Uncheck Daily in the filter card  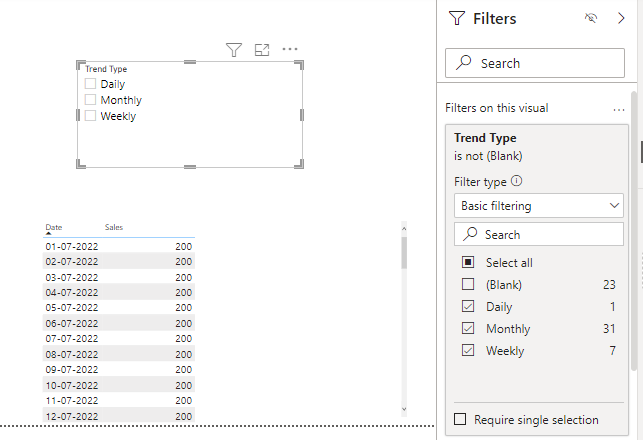pyautogui.click(x=468, y=306)
